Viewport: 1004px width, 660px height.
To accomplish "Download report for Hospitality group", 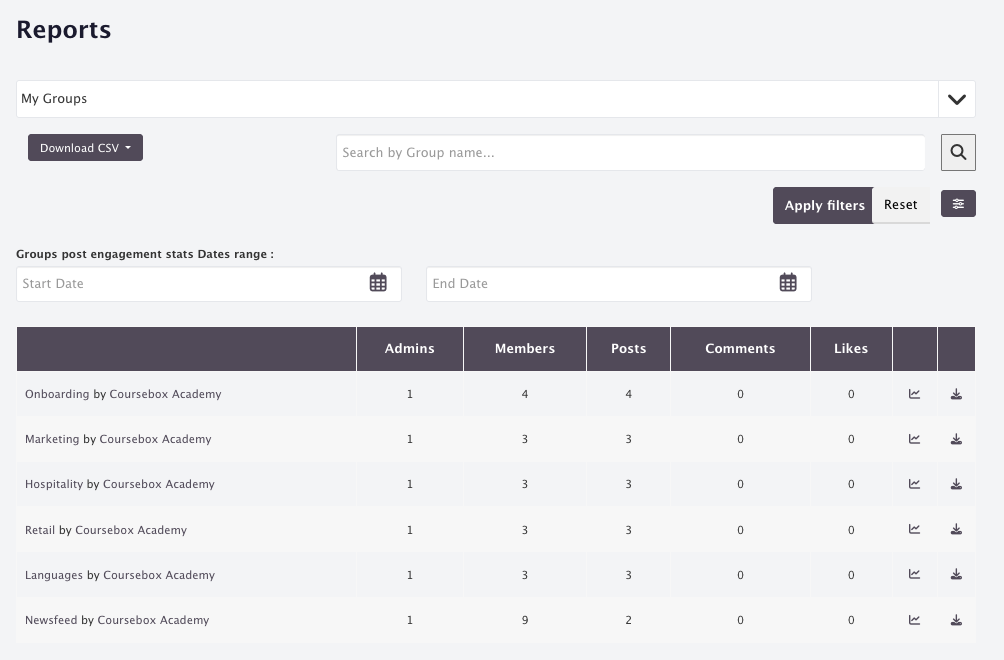I will (956, 484).
